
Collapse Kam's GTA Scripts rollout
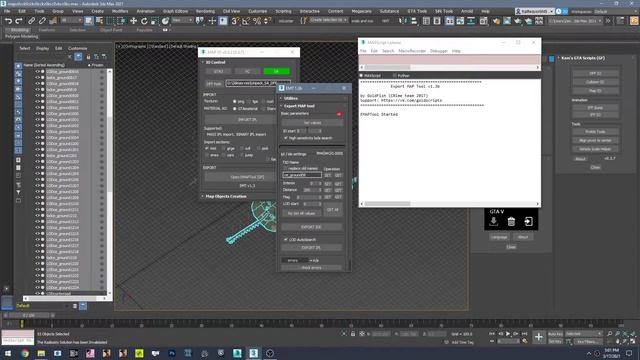tap(583, 58)
